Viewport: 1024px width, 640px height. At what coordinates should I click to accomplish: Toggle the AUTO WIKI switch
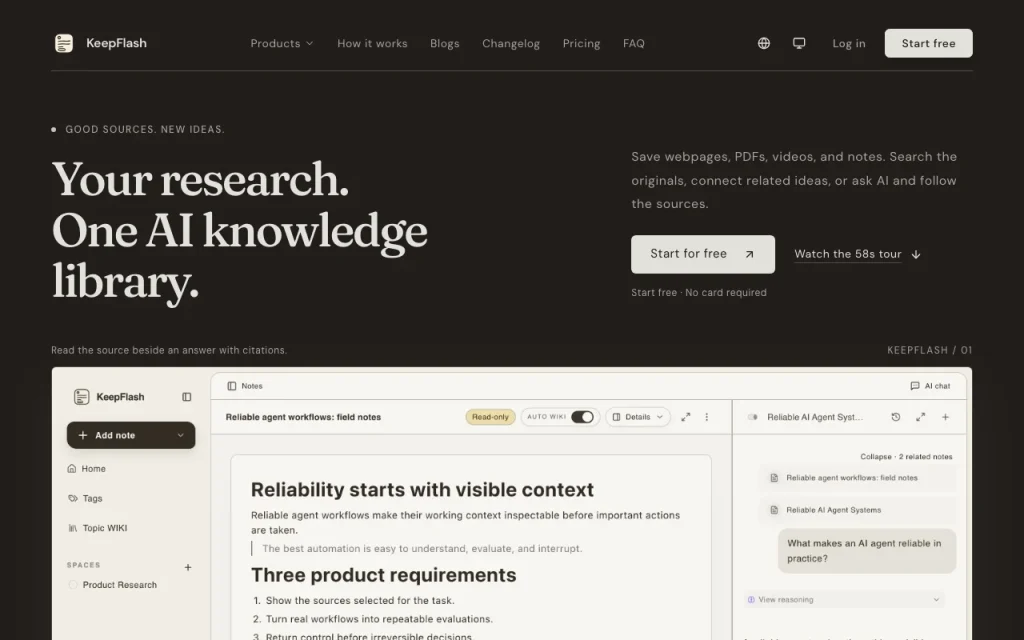pyautogui.click(x=582, y=417)
